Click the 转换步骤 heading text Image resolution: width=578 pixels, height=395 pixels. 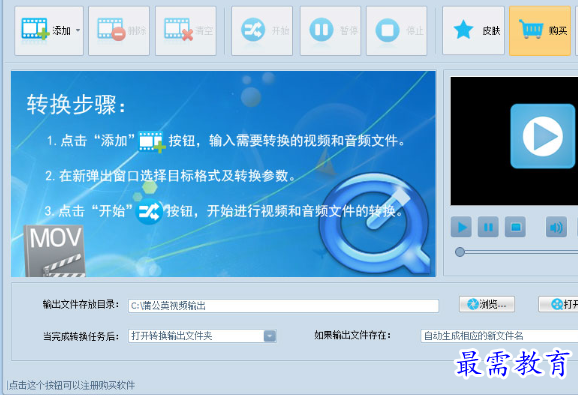coord(76,105)
